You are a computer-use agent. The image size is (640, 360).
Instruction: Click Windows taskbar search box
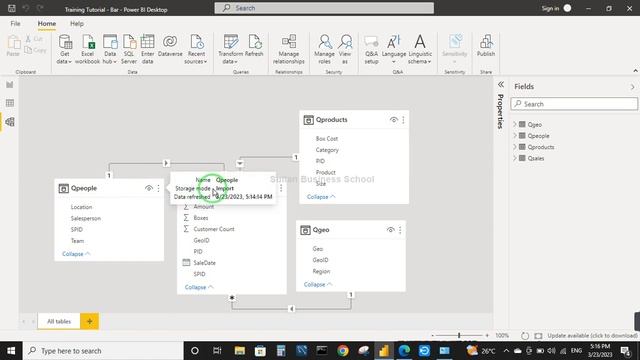pyautogui.click(x=103, y=351)
